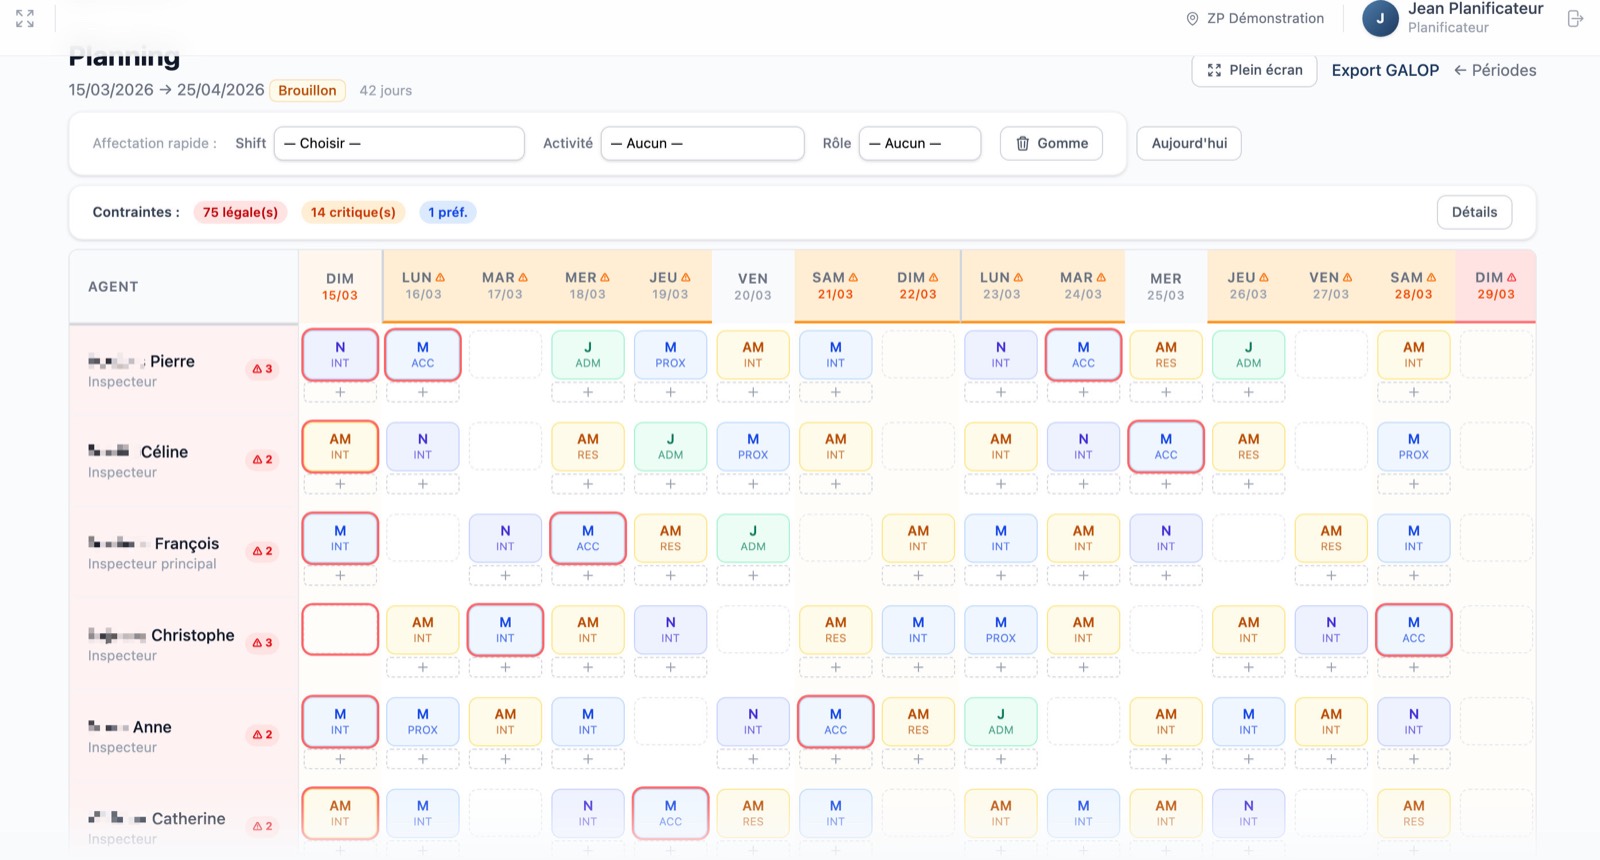The image size is (1600, 860).
Task: Open the J user avatar
Action: (x=1380, y=18)
